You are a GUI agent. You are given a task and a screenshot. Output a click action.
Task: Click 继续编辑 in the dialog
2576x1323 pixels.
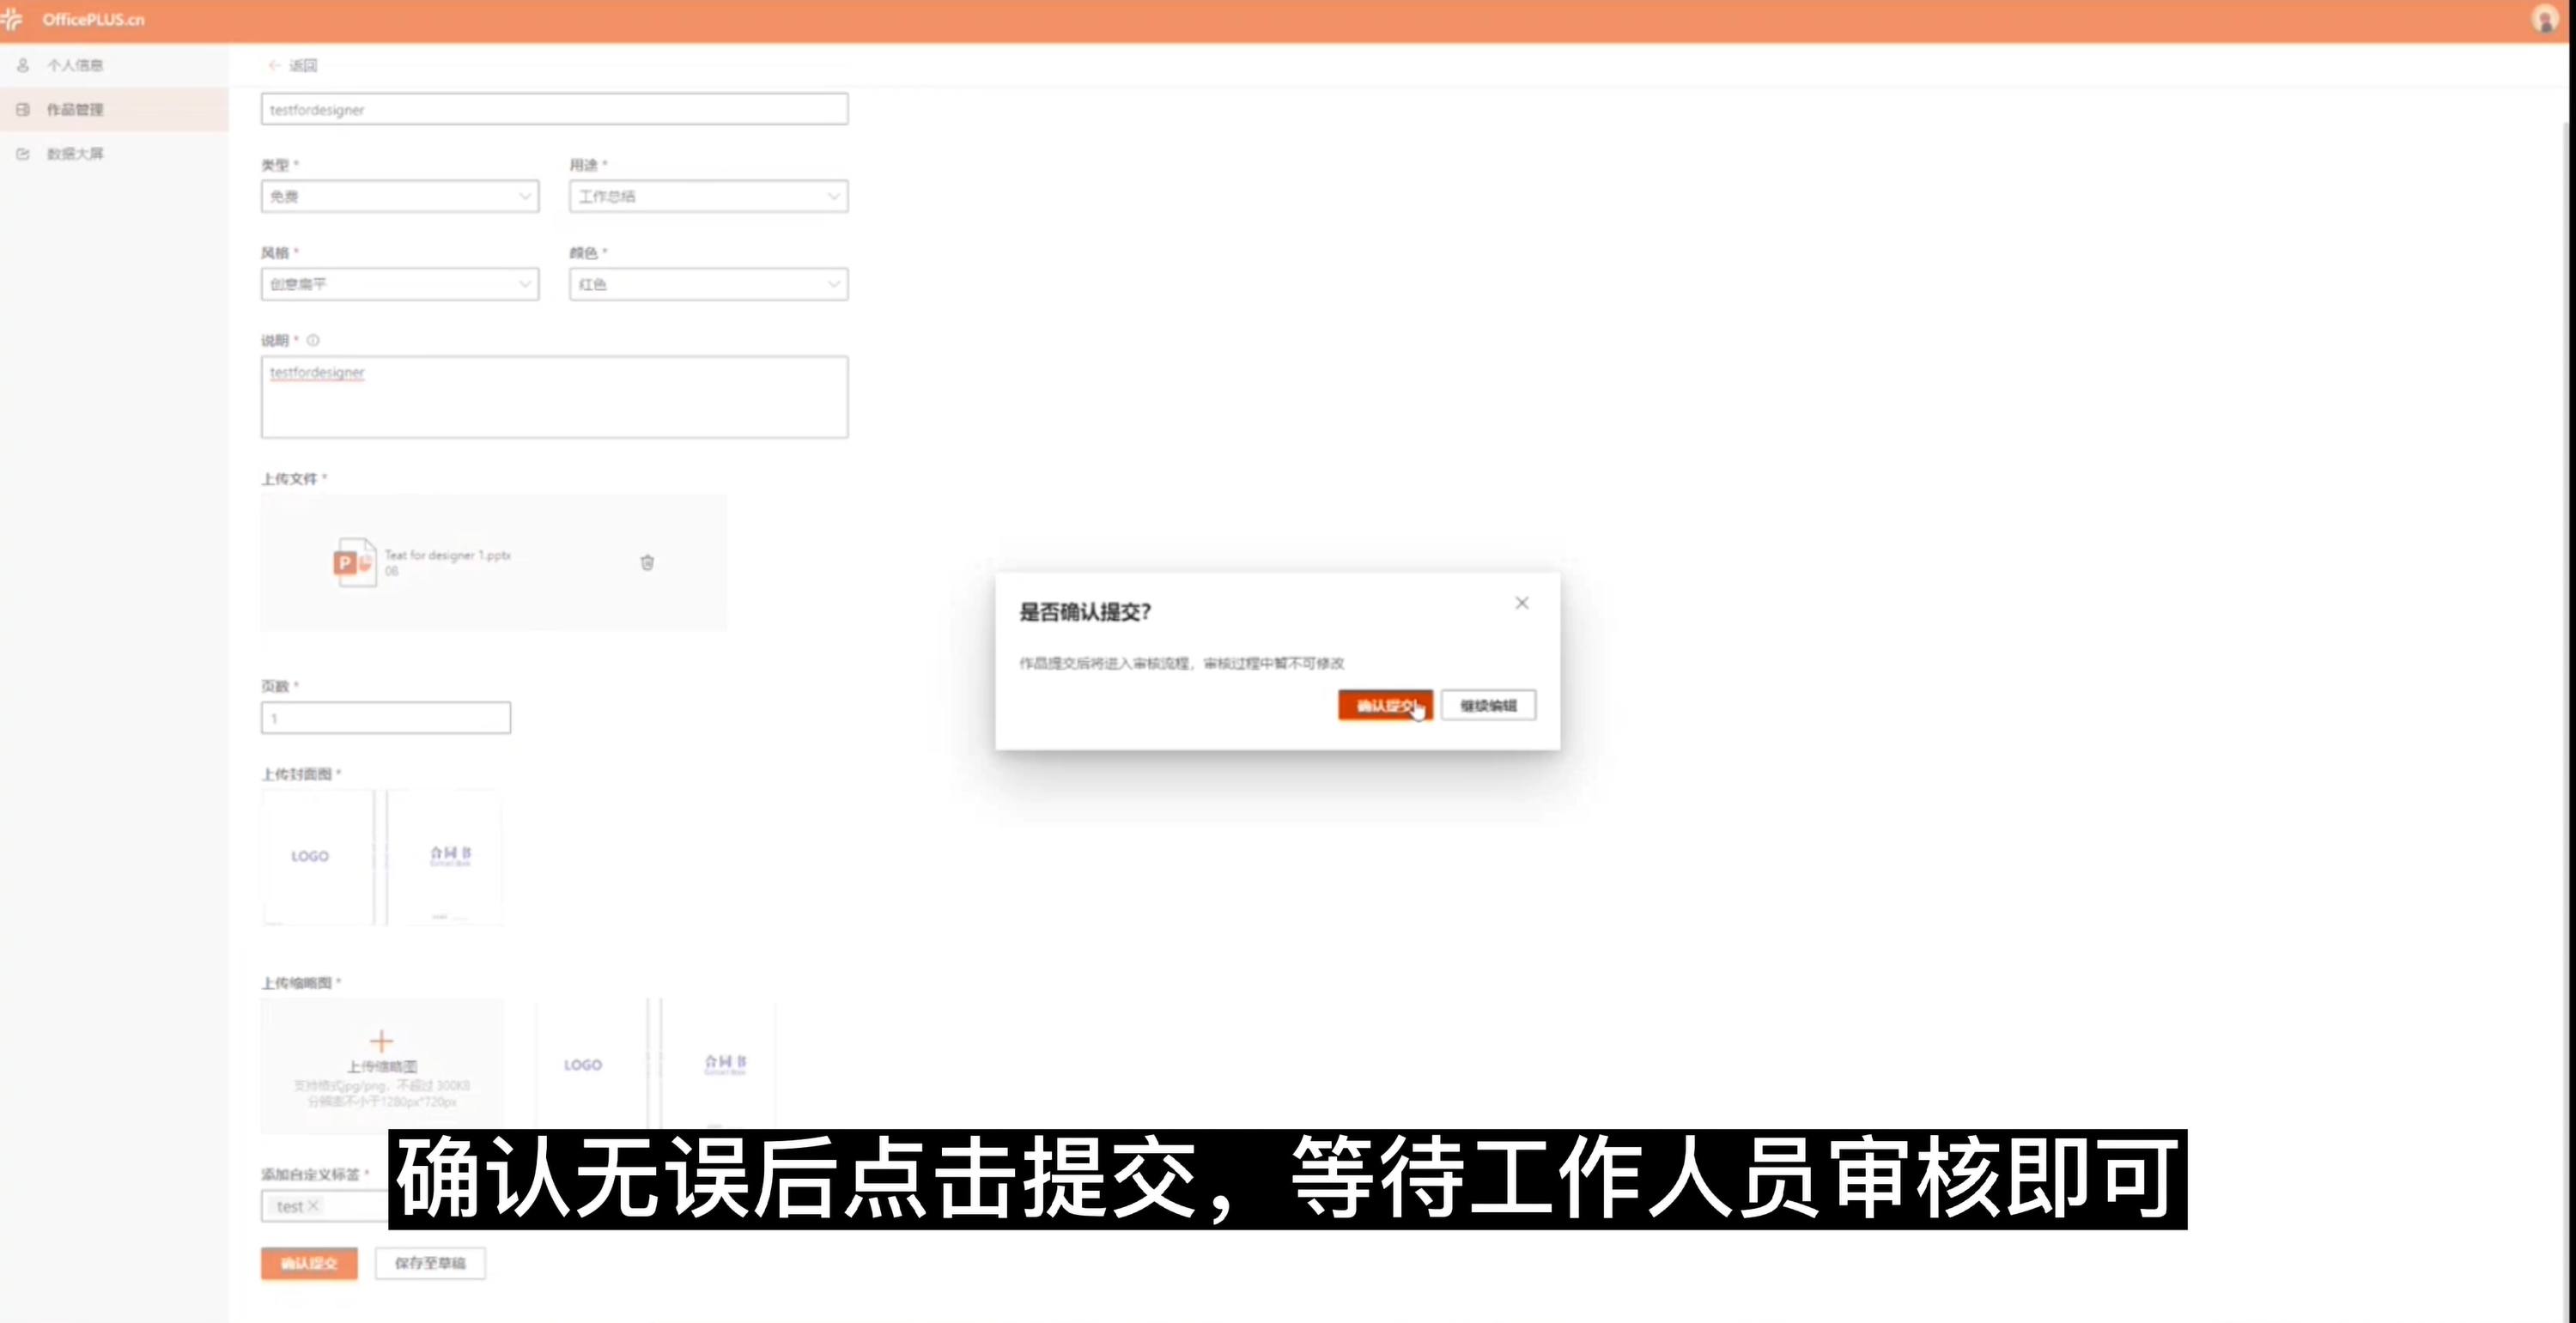click(x=1488, y=705)
